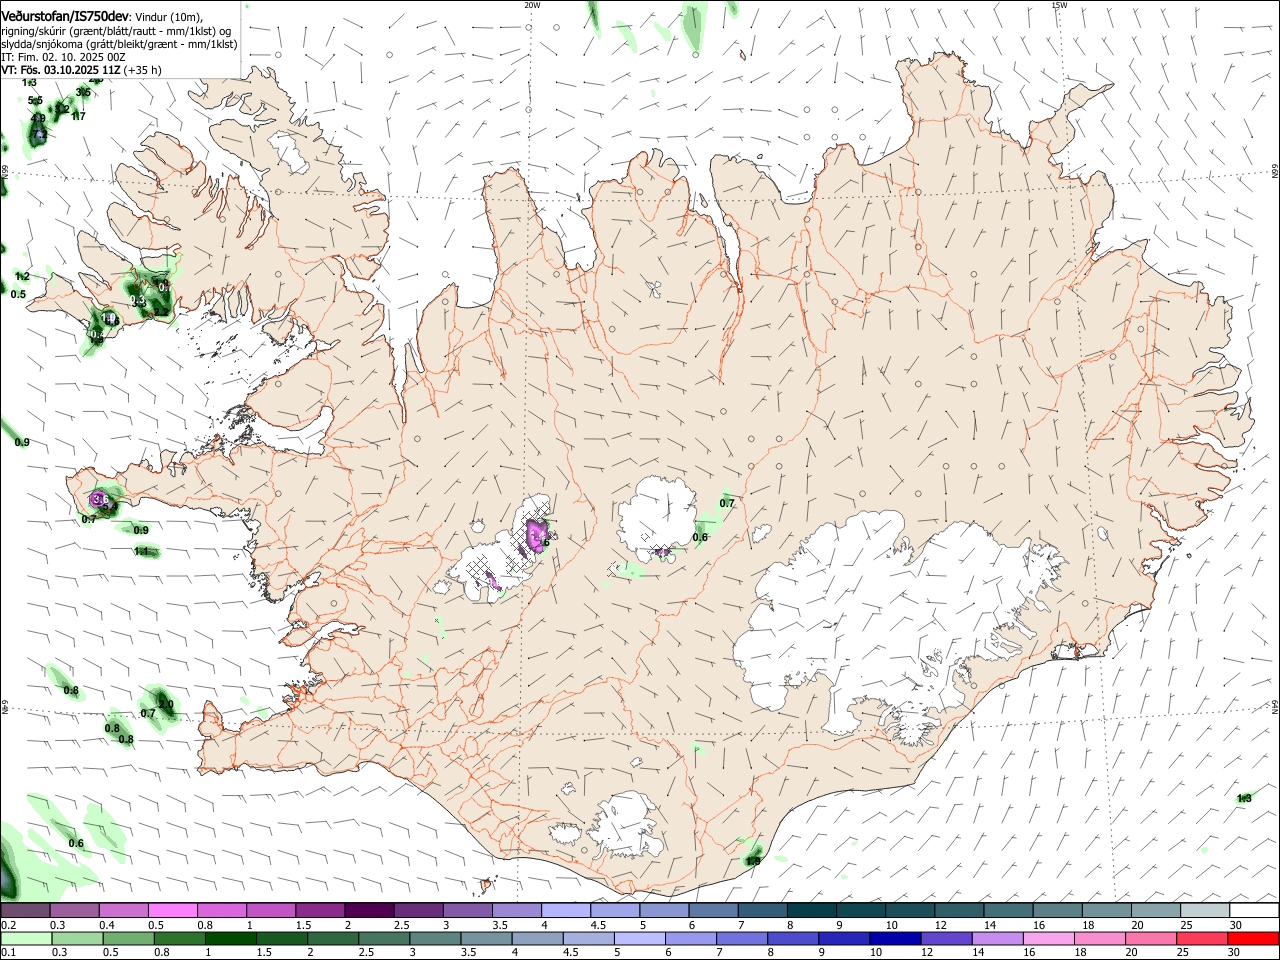Viewport: 1280px width, 960px height.
Task: Click green swatch between 0.5 and 0.8
Action: coord(128,938)
